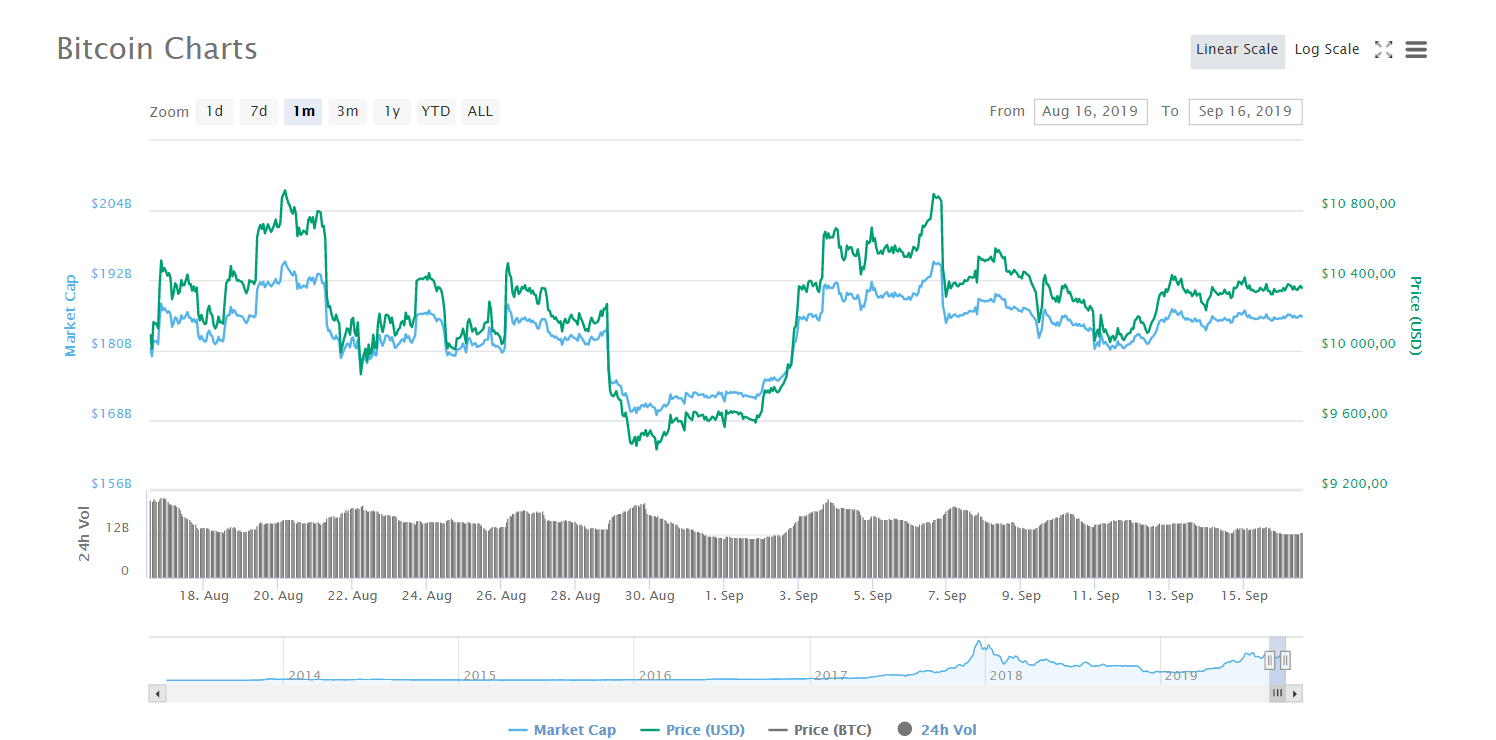
Task: Click the $9 600,00 price axis label
Action: click(1354, 414)
